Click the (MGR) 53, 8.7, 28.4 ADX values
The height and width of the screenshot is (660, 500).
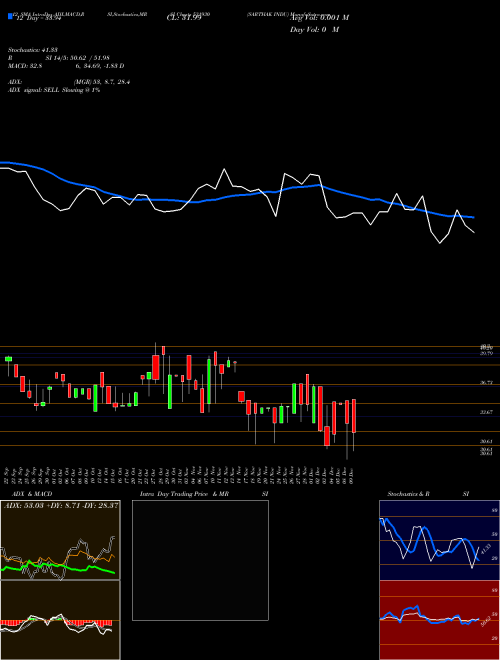point(101,82)
